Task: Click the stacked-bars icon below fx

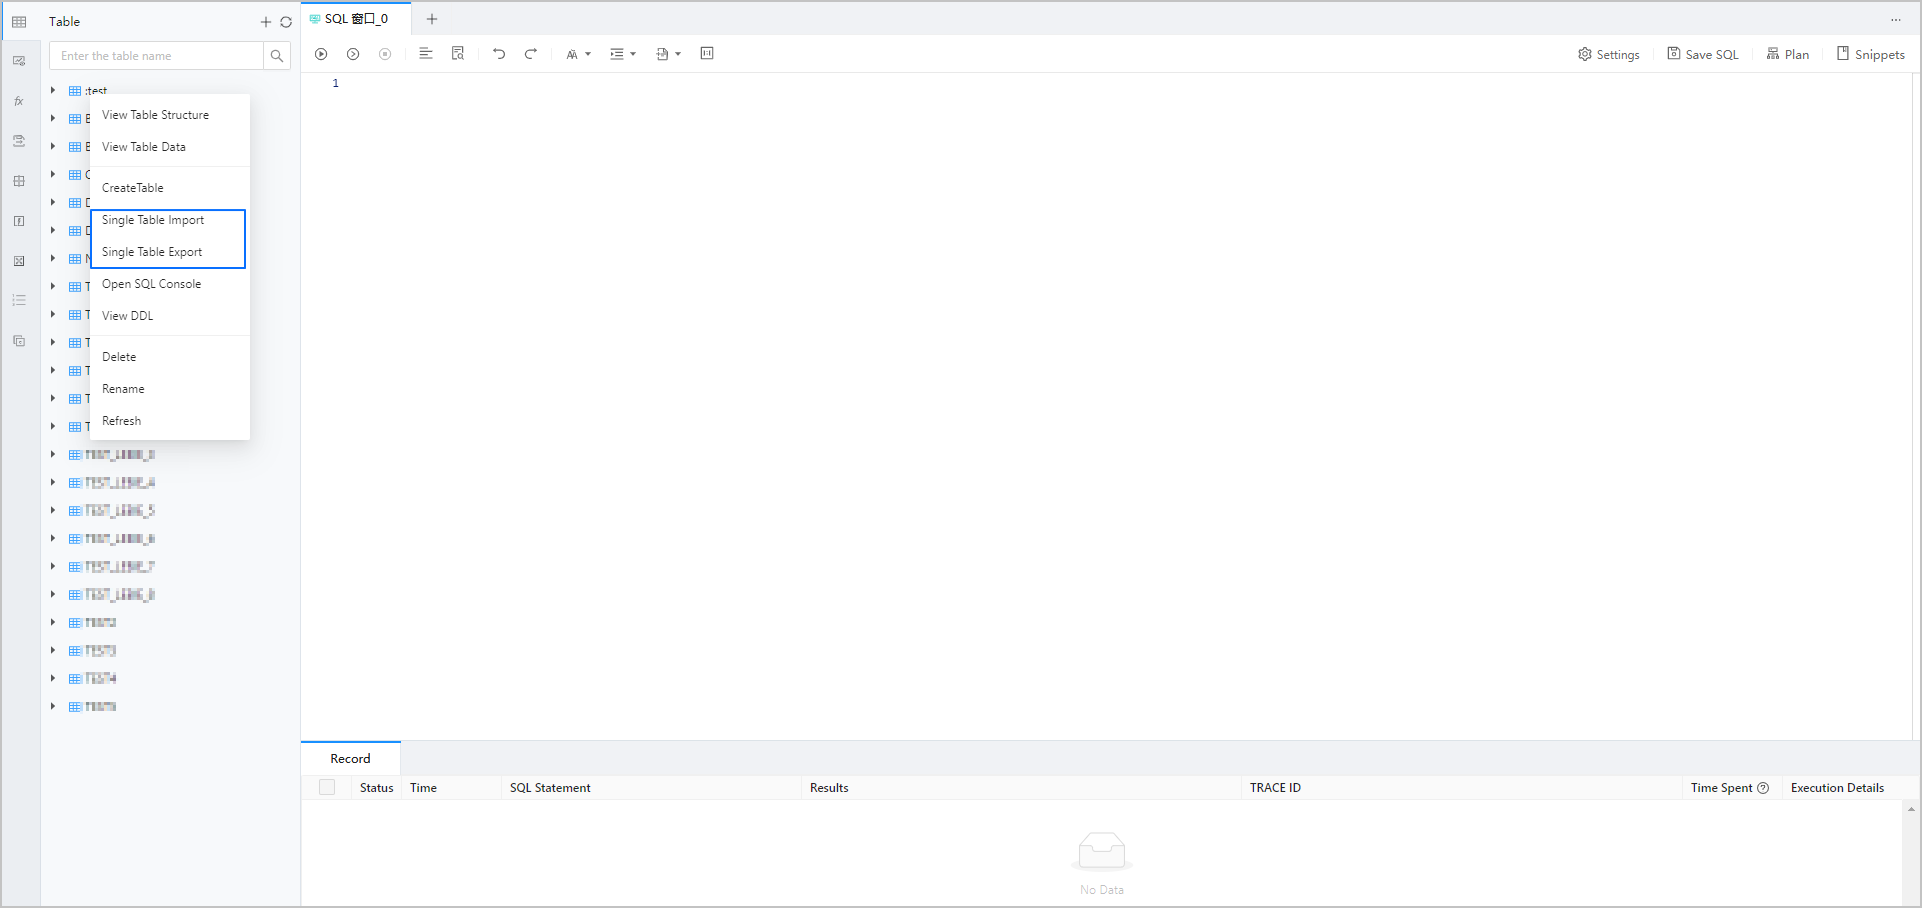Action: [19, 141]
